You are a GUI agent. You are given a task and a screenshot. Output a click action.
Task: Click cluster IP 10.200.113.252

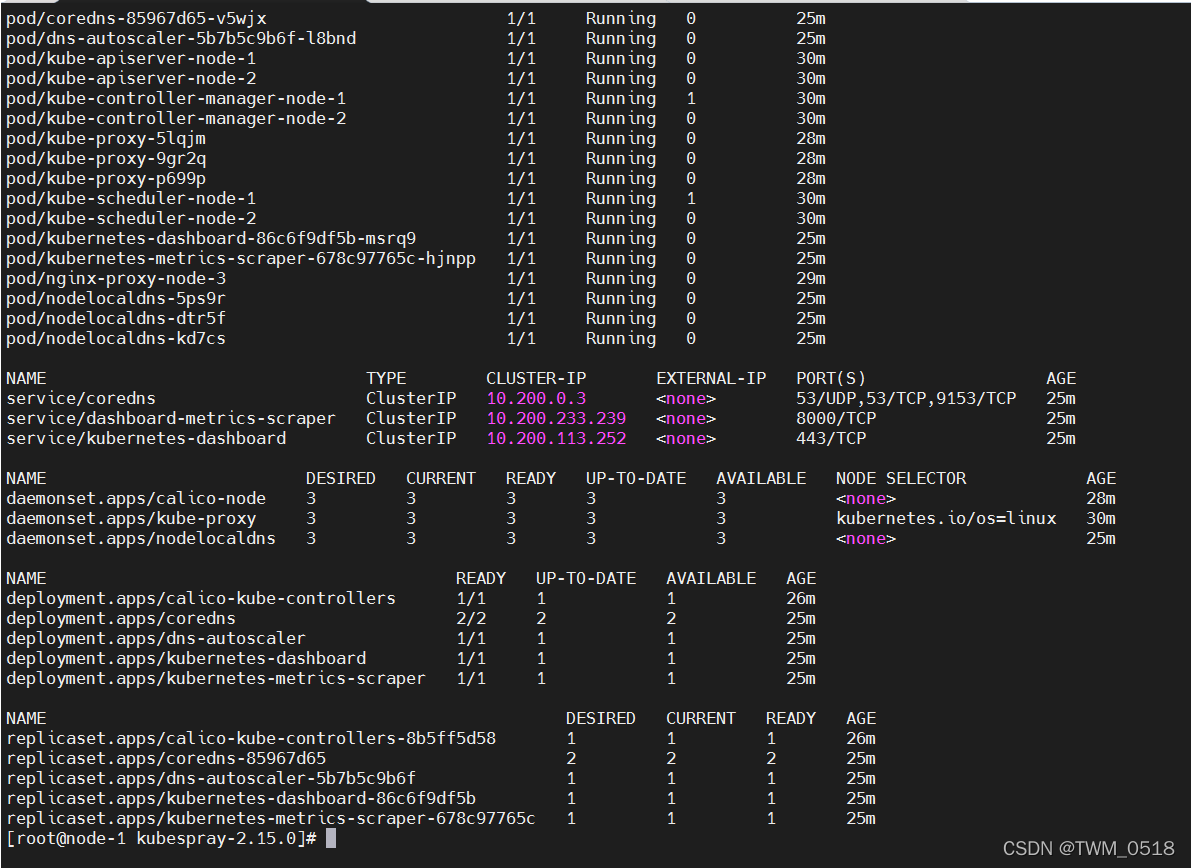(x=556, y=438)
